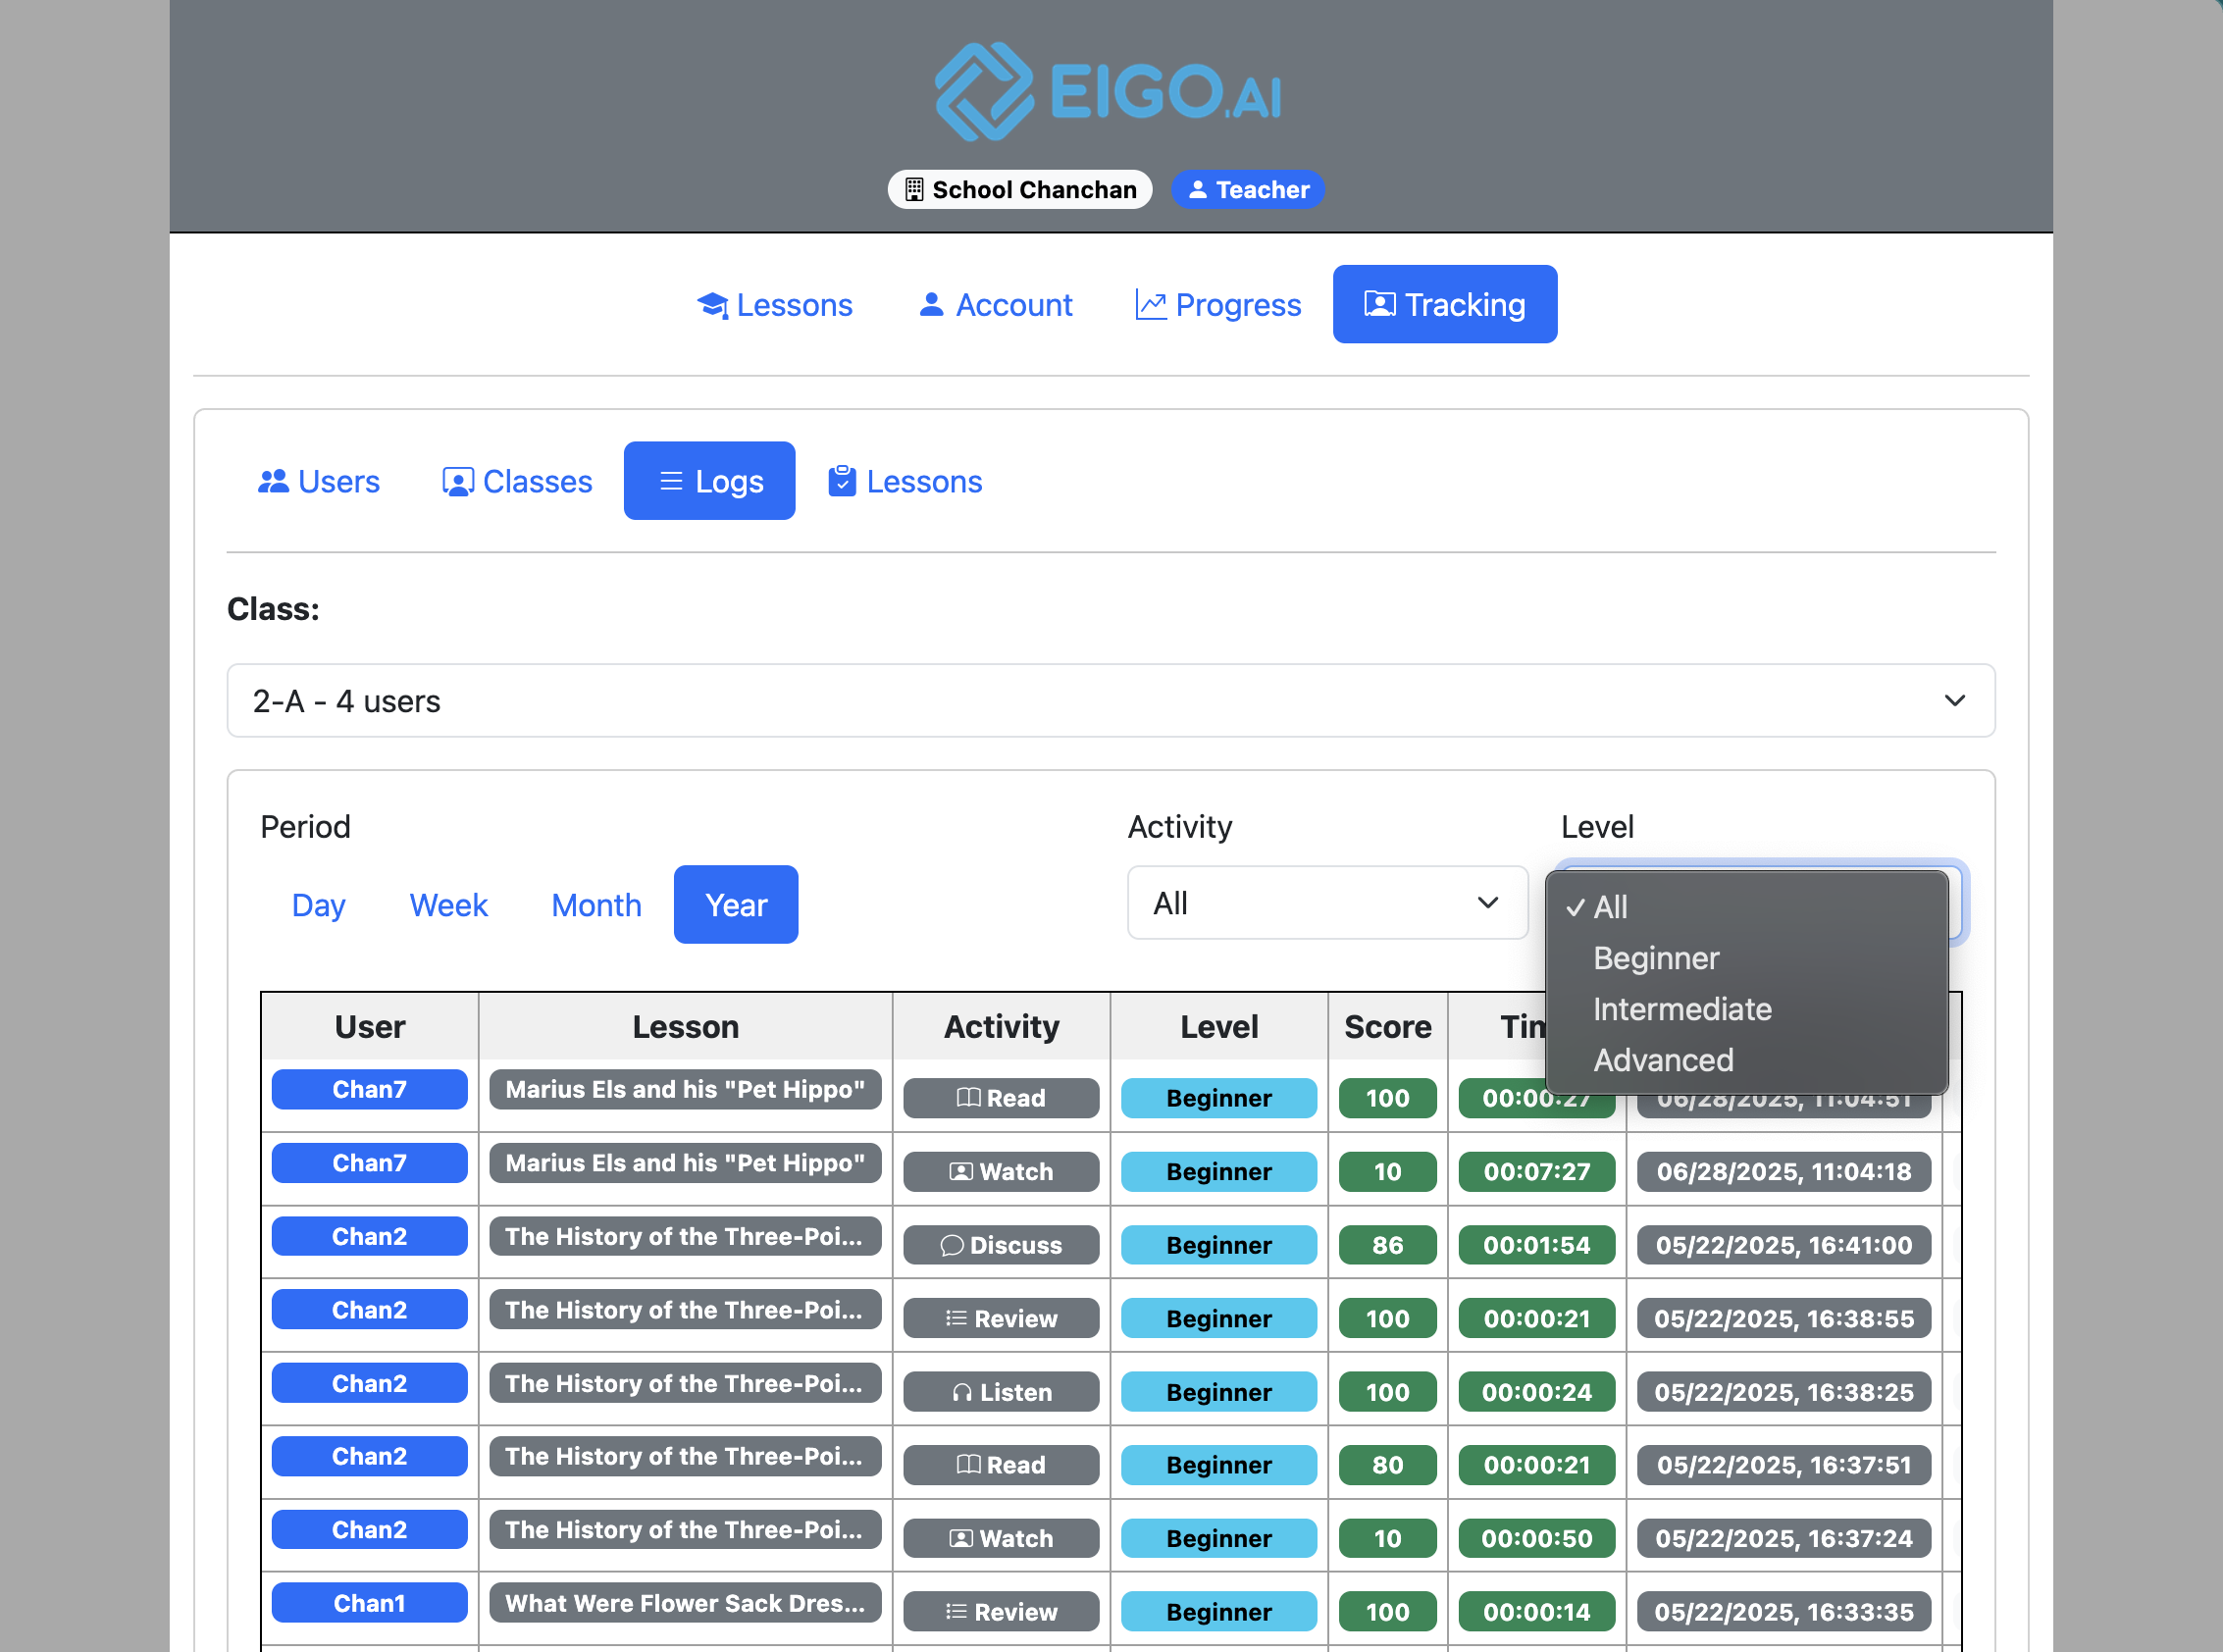Choose Advanced in the Level list
Viewport: 2223px width, 1652px height.
click(x=1746, y=1061)
